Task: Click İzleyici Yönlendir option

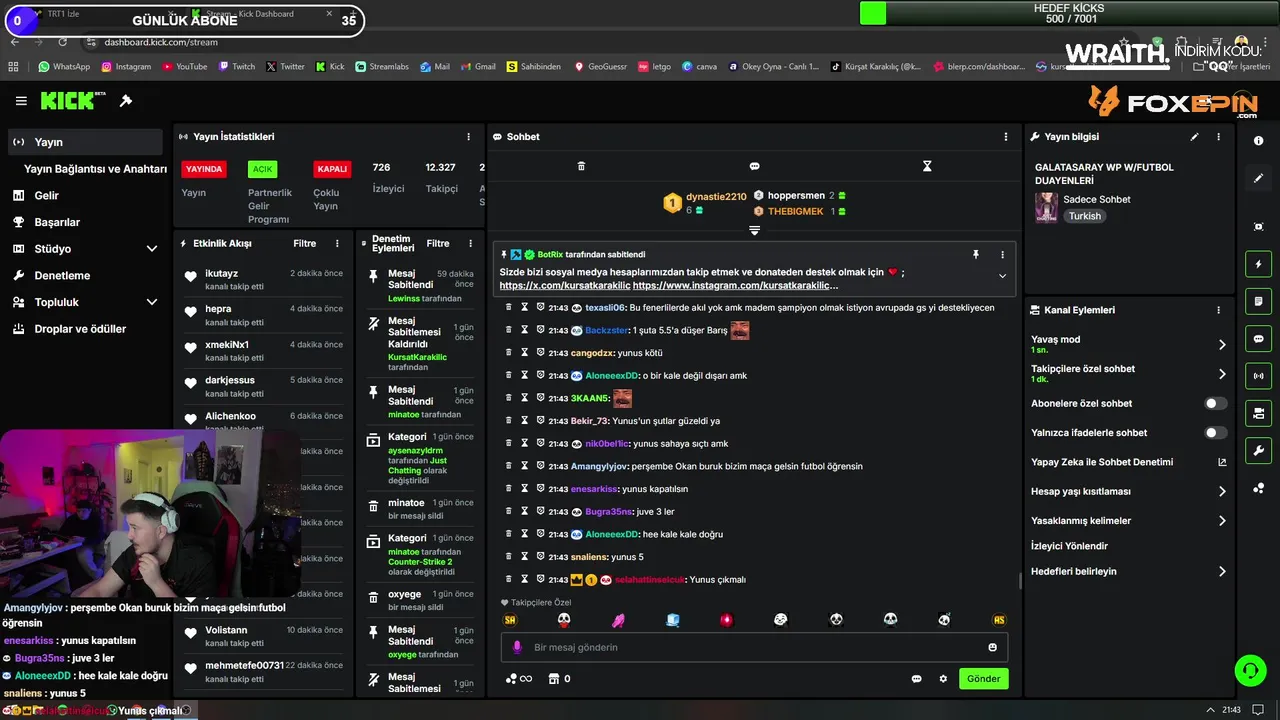Action: click(x=1069, y=546)
